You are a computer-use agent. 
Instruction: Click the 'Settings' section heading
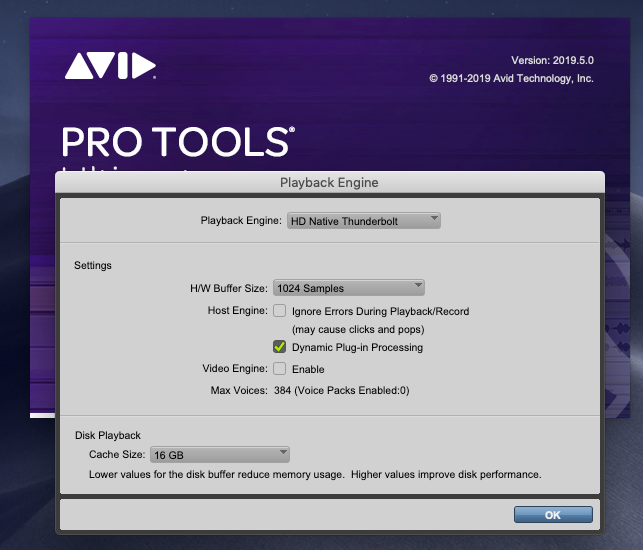93,265
